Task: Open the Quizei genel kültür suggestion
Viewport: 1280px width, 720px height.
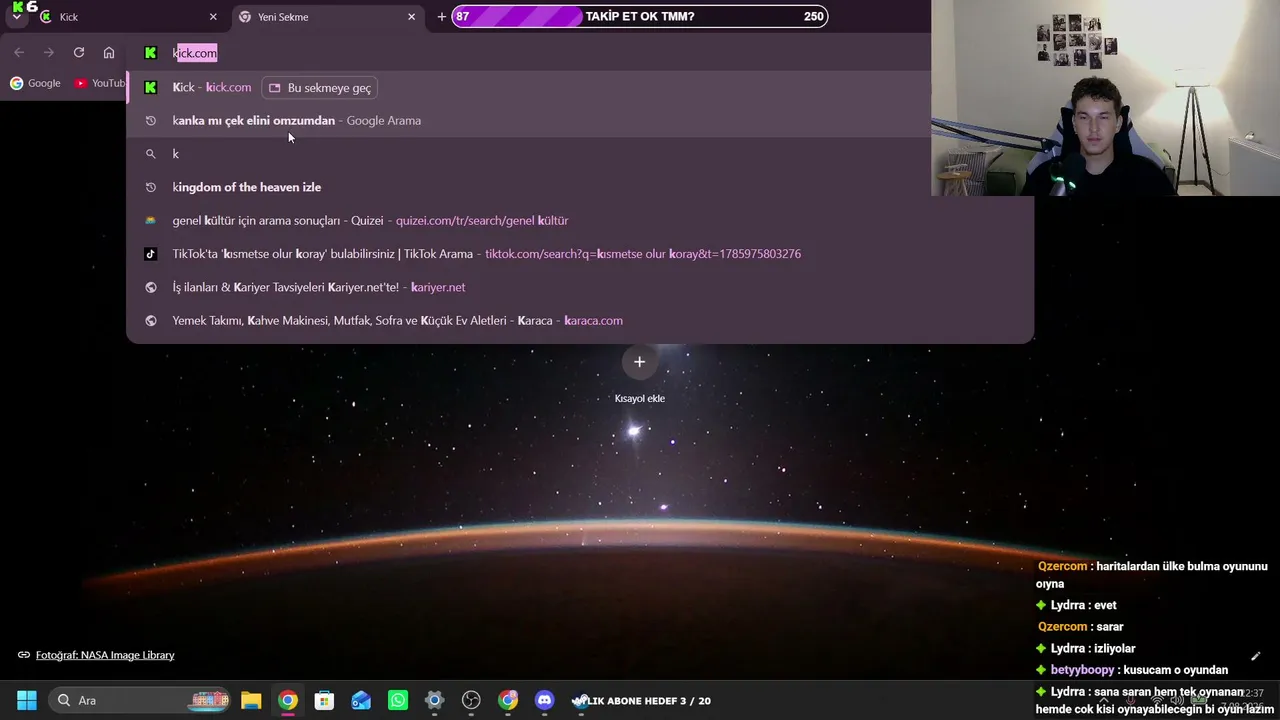Action: (x=580, y=221)
